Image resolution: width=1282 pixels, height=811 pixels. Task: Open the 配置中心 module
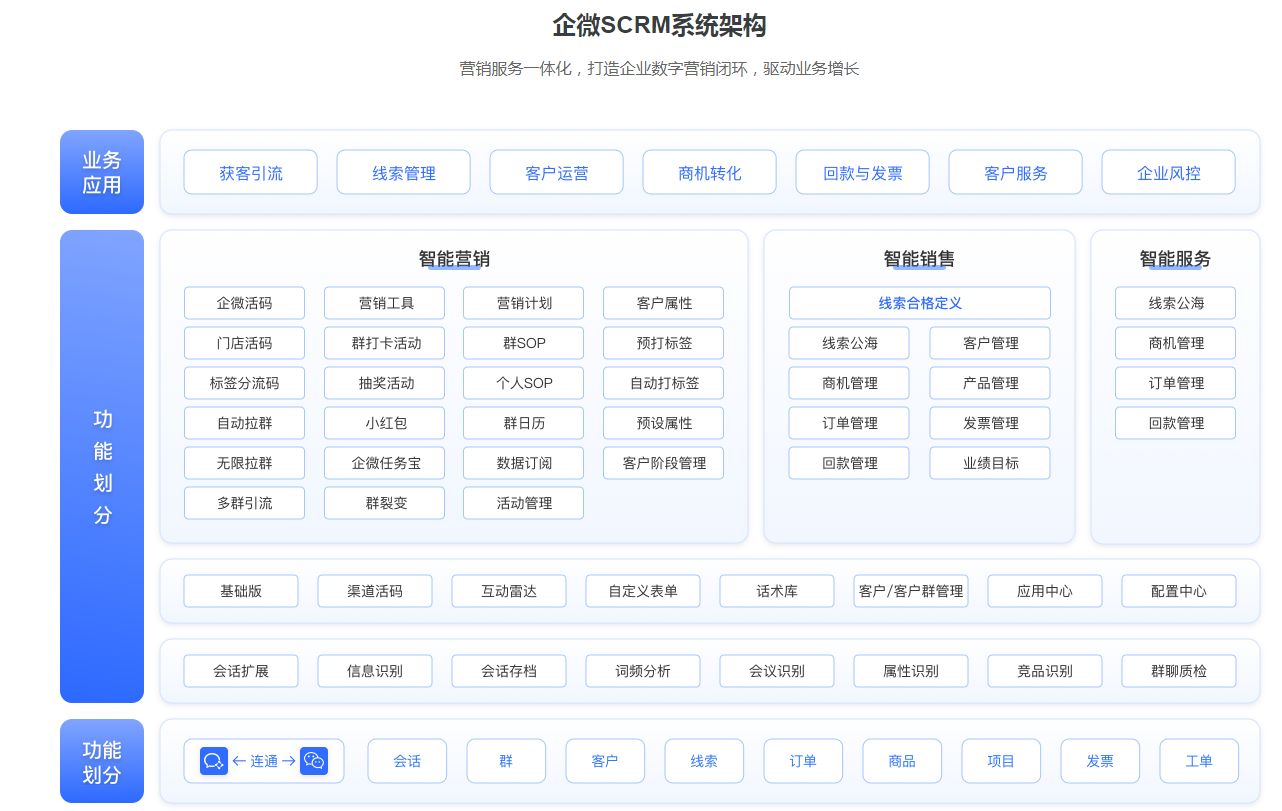point(1179,591)
